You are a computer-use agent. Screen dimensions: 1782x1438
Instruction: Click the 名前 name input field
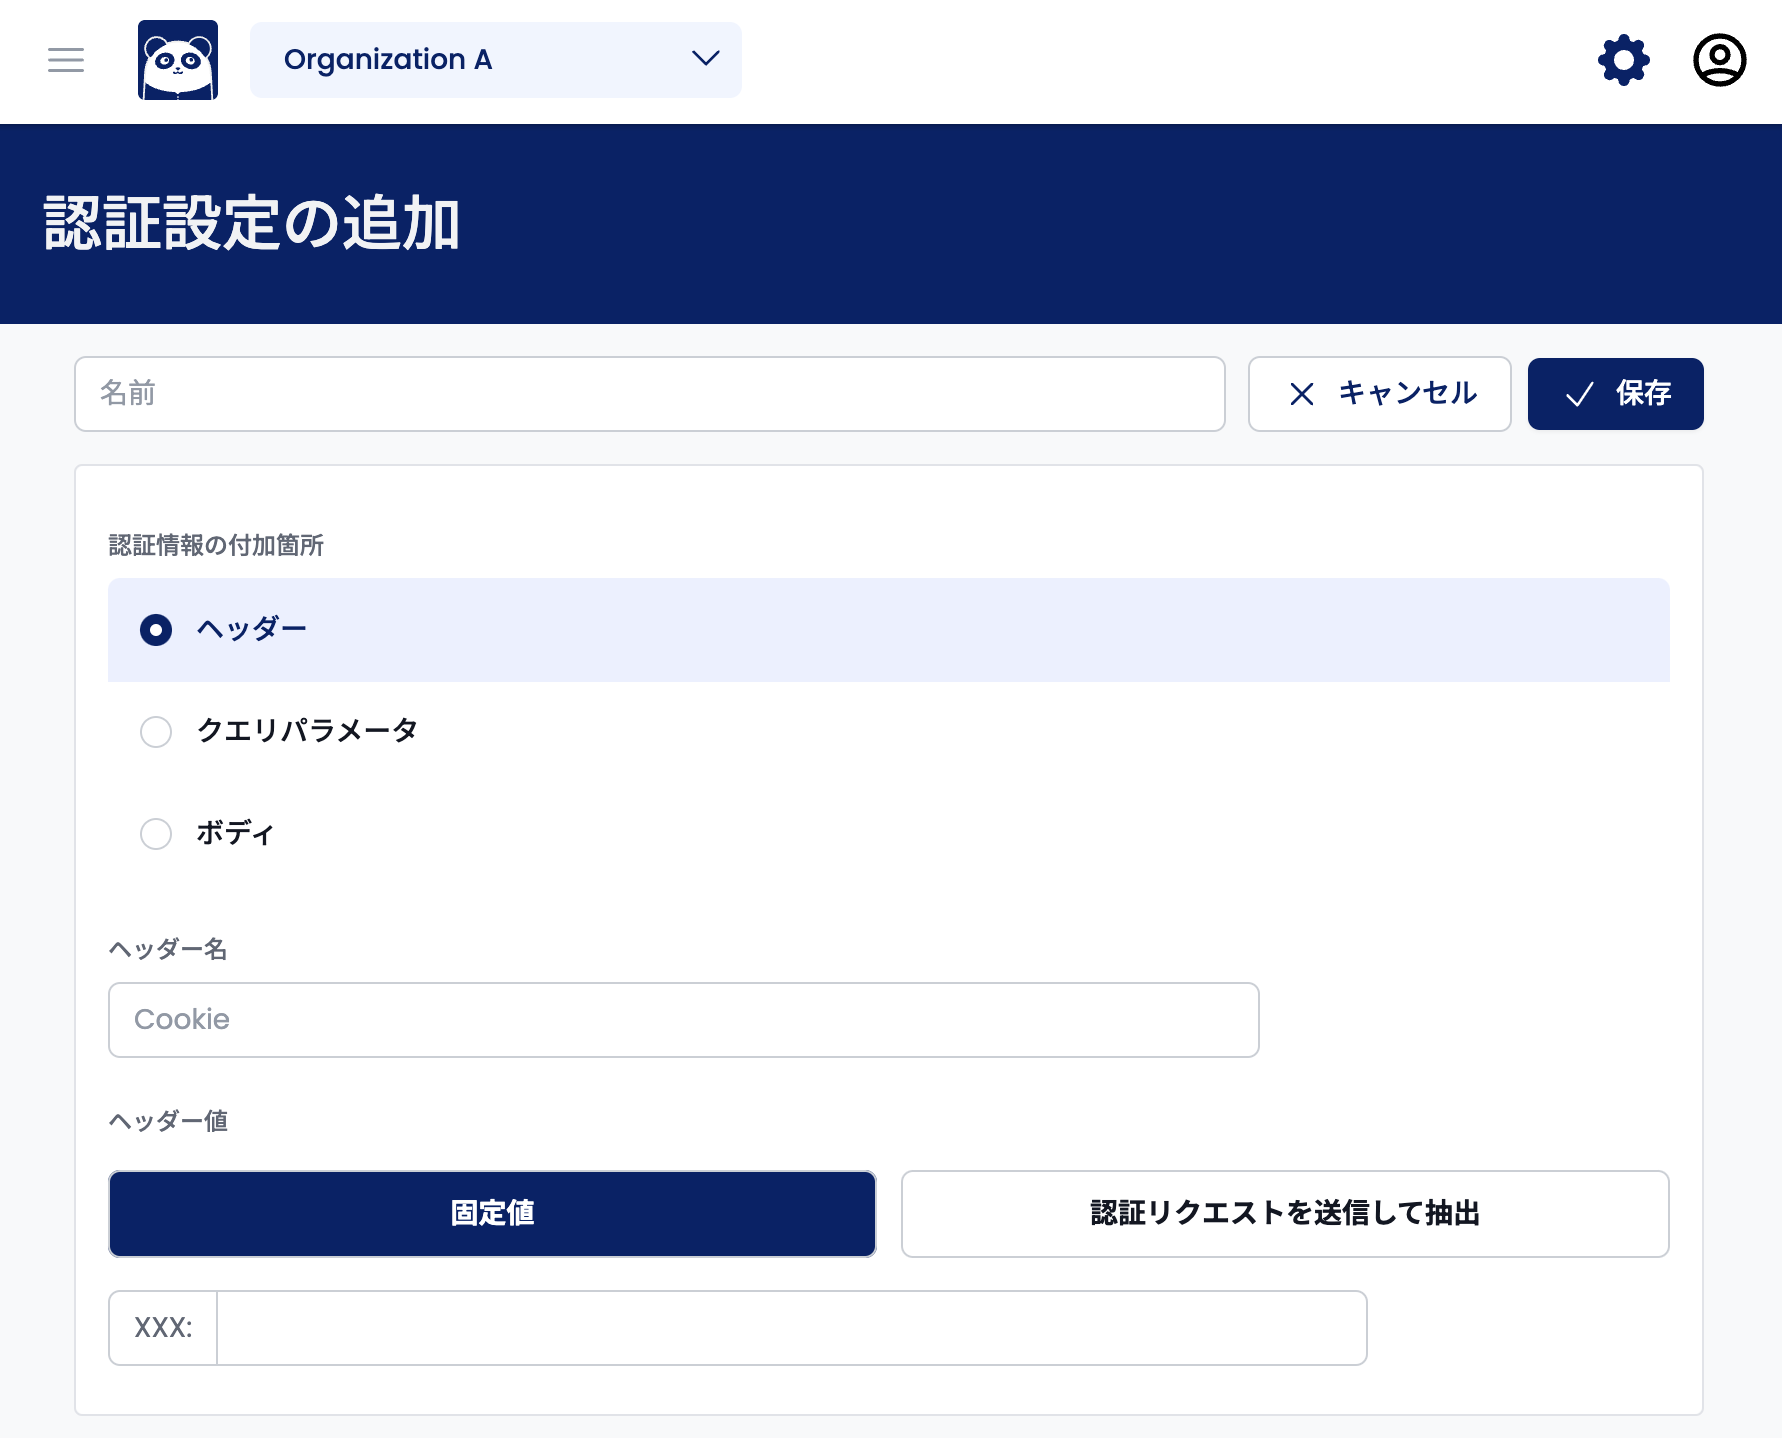point(650,394)
